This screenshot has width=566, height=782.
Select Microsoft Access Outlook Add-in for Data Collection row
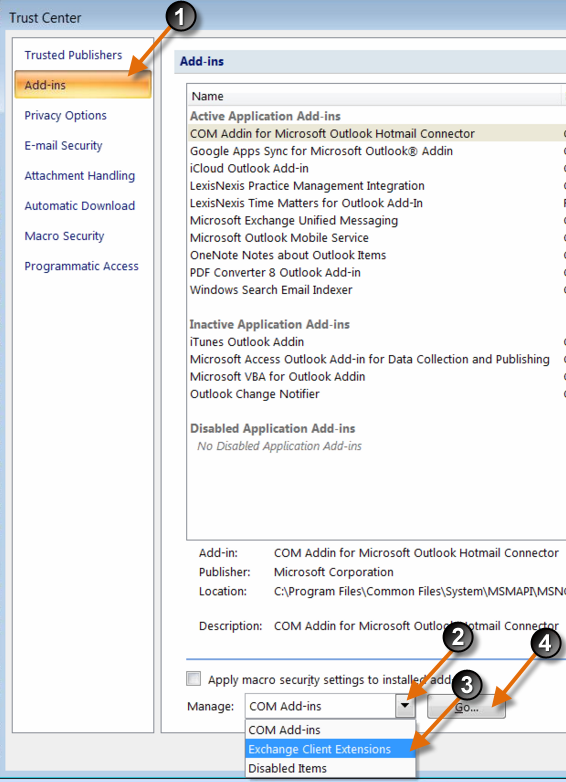377,360
